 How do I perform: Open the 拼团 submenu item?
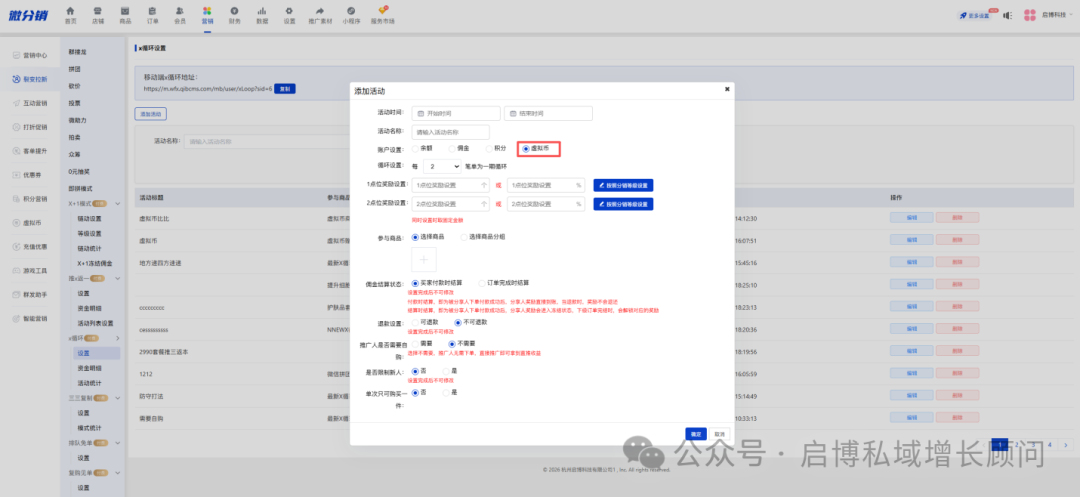coord(74,69)
